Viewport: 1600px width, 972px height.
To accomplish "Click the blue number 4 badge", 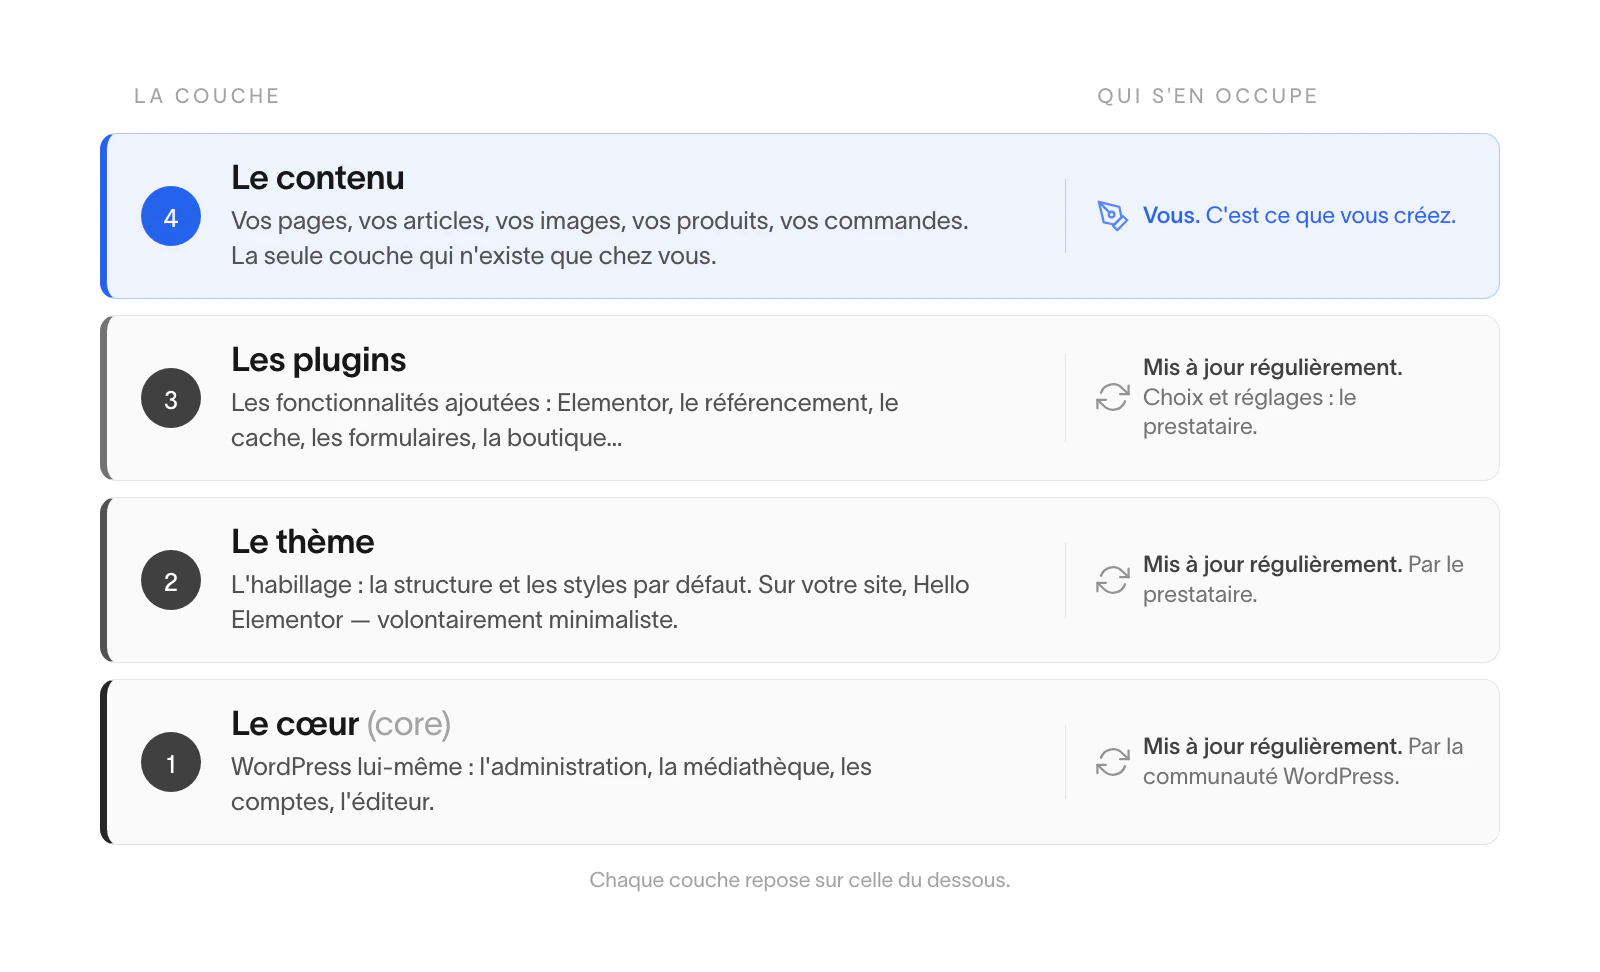I will point(171,216).
